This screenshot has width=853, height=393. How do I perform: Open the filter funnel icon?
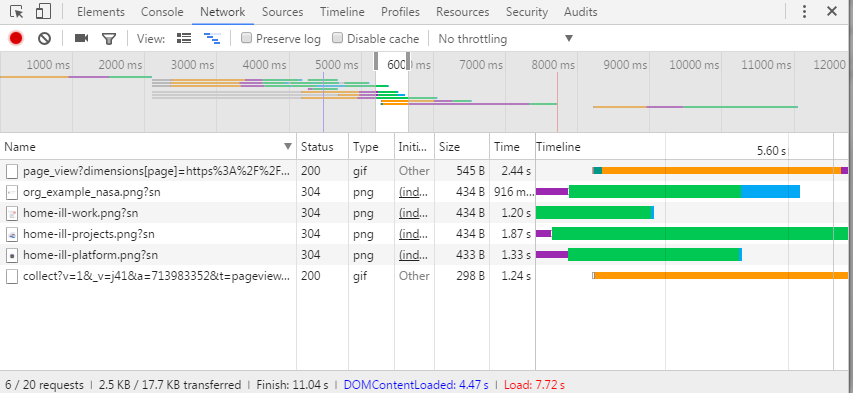tap(109, 39)
